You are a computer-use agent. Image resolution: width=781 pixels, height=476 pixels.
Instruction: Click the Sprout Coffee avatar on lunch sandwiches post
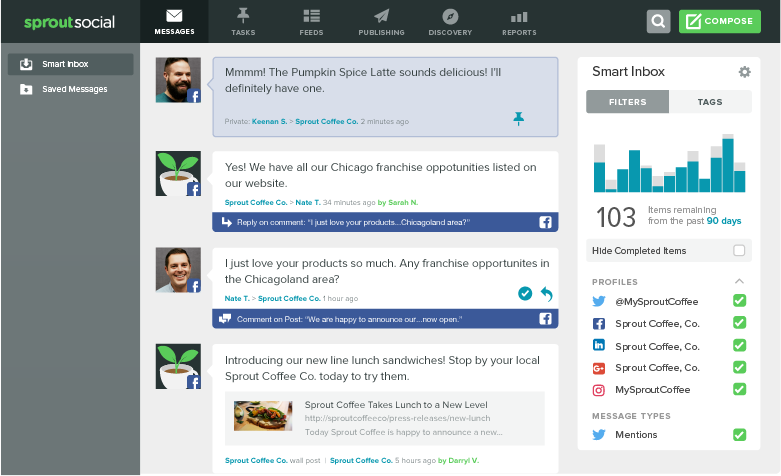pyautogui.click(x=178, y=366)
